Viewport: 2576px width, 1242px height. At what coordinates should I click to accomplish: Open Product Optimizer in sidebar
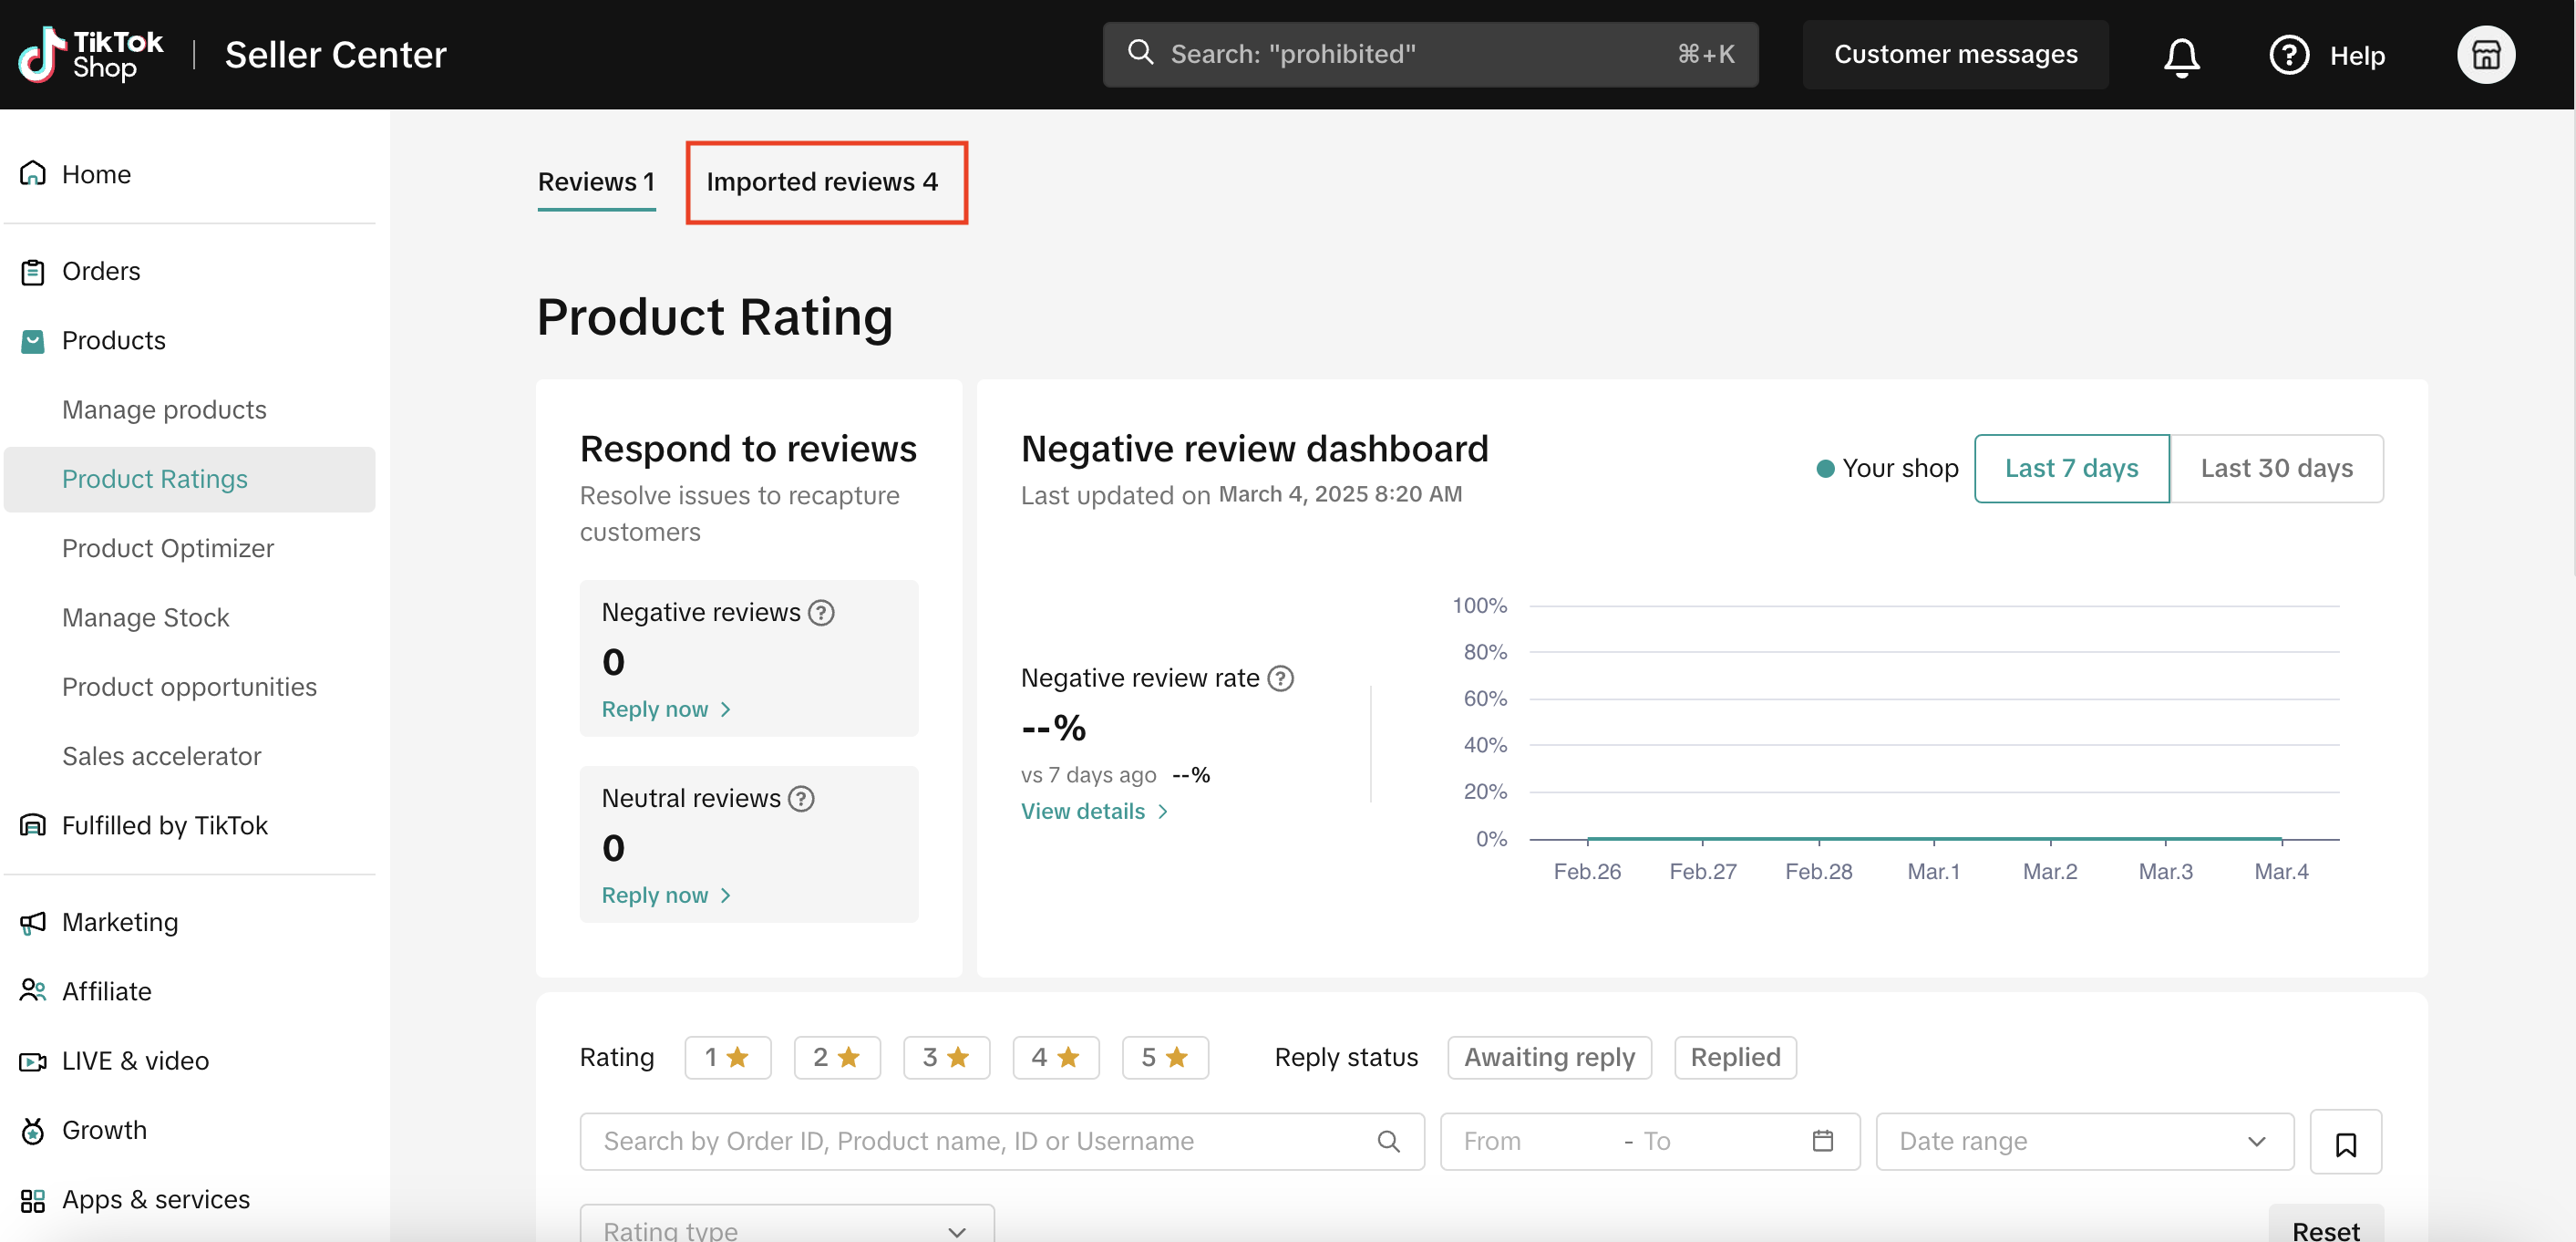(167, 548)
